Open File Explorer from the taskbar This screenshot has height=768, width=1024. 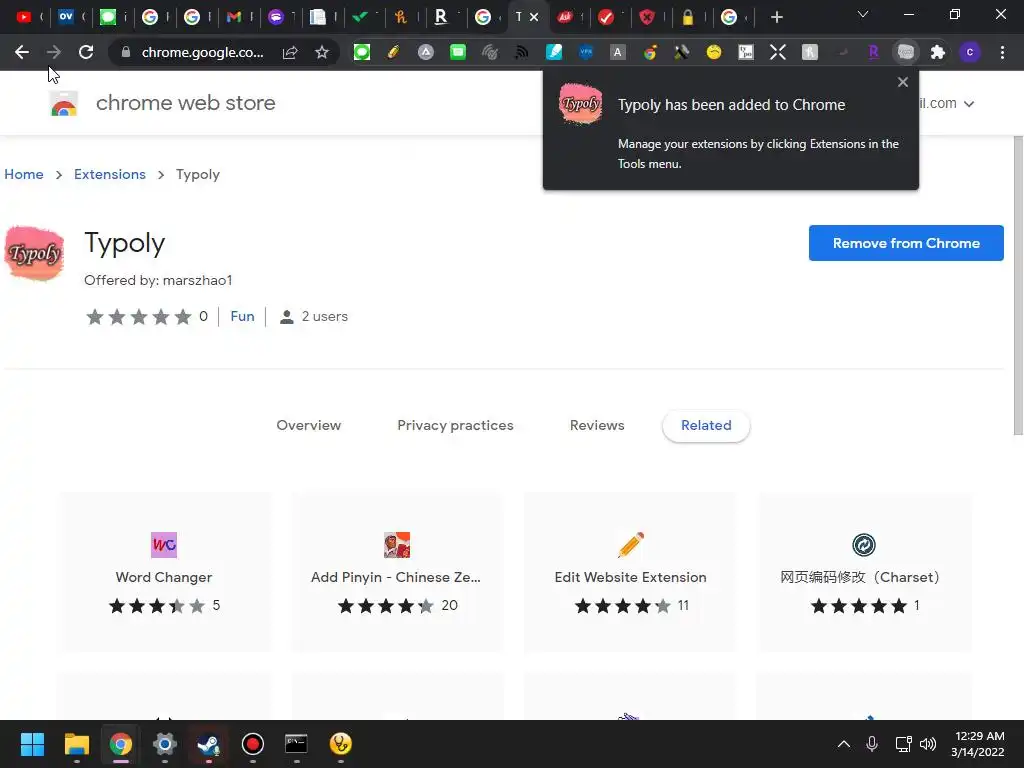(76, 744)
